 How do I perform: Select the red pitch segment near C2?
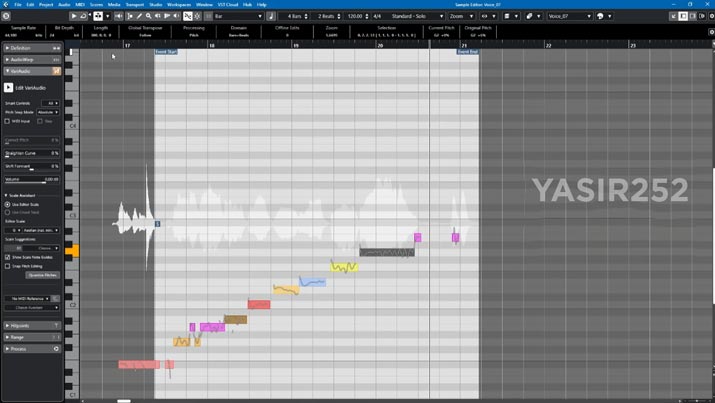(259, 304)
